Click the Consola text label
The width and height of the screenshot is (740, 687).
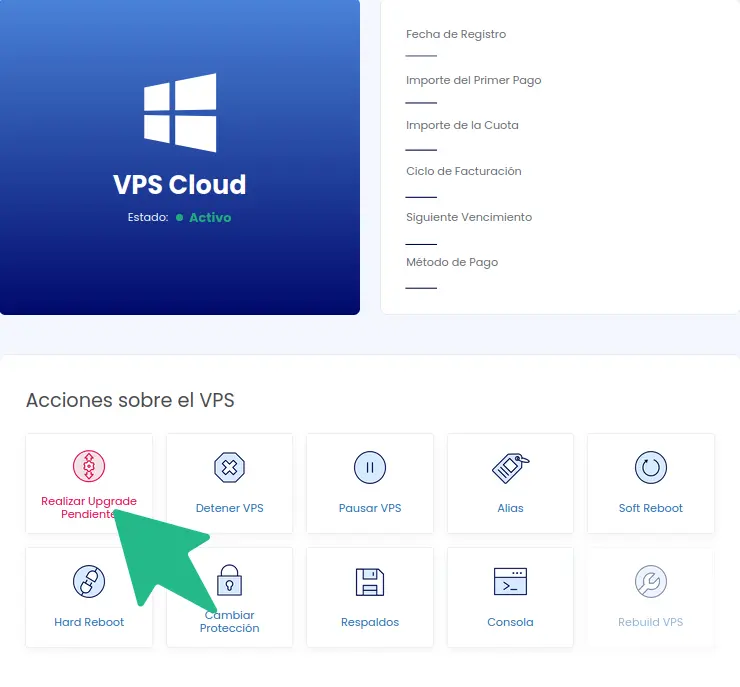point(511,622)
